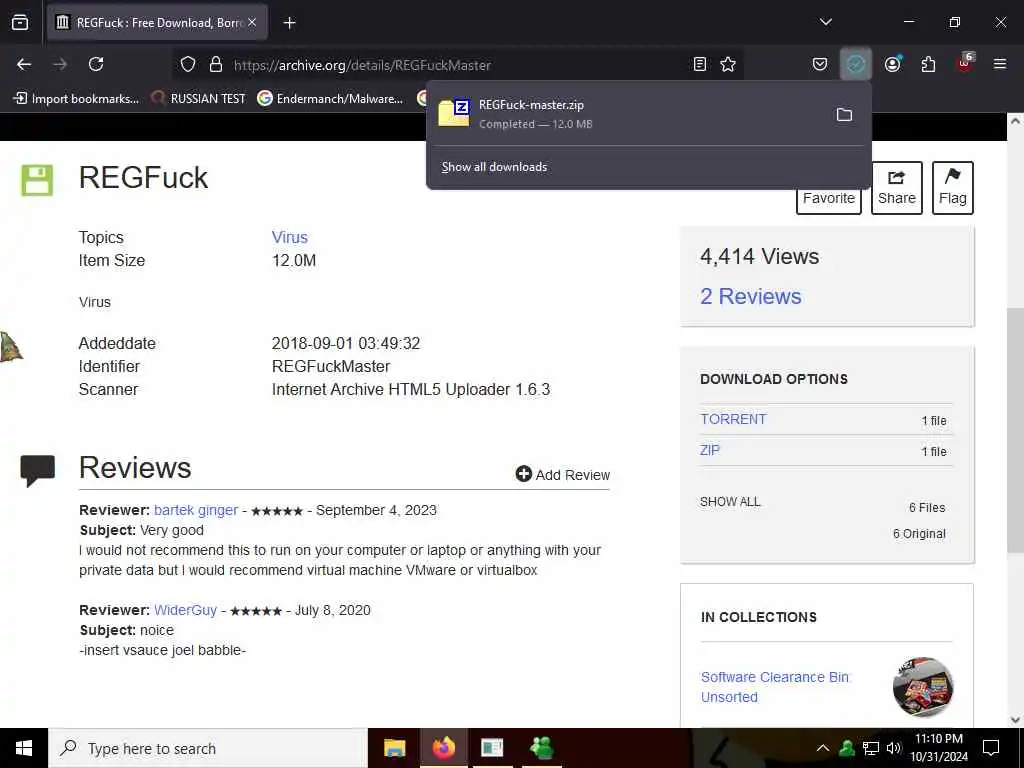
Task: Bookmark this page with the star icon
Action: point(728,64)
